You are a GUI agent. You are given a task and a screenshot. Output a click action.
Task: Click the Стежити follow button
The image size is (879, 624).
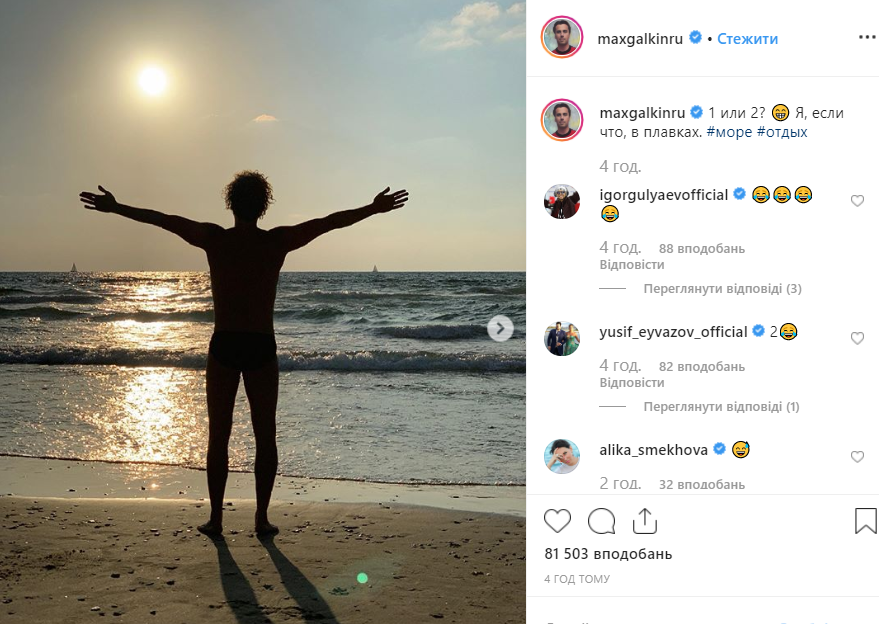click(x=748, y=39)
